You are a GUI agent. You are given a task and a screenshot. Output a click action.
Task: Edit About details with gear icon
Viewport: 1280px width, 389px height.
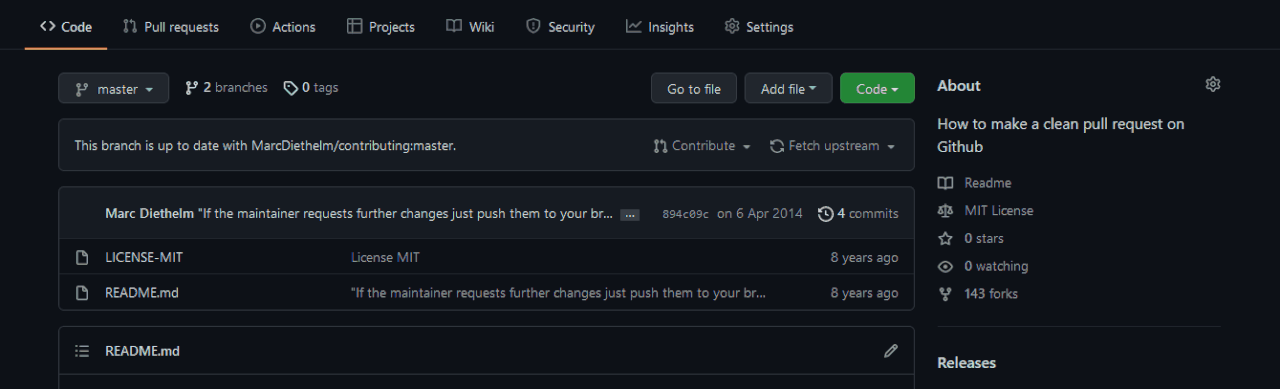click(x=1213, y=85)
